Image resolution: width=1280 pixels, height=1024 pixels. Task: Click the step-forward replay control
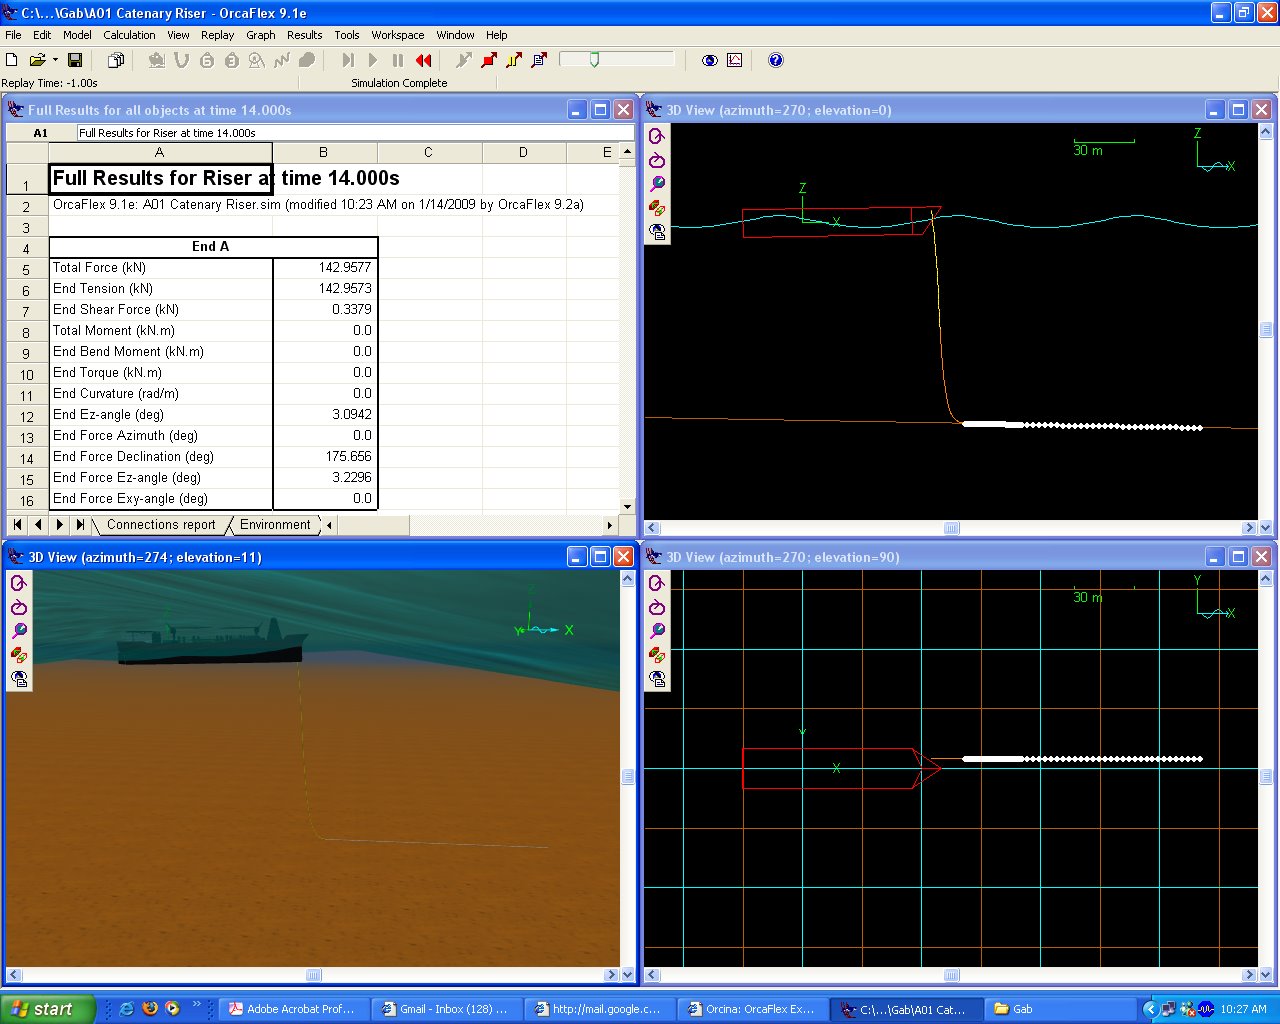348,60
